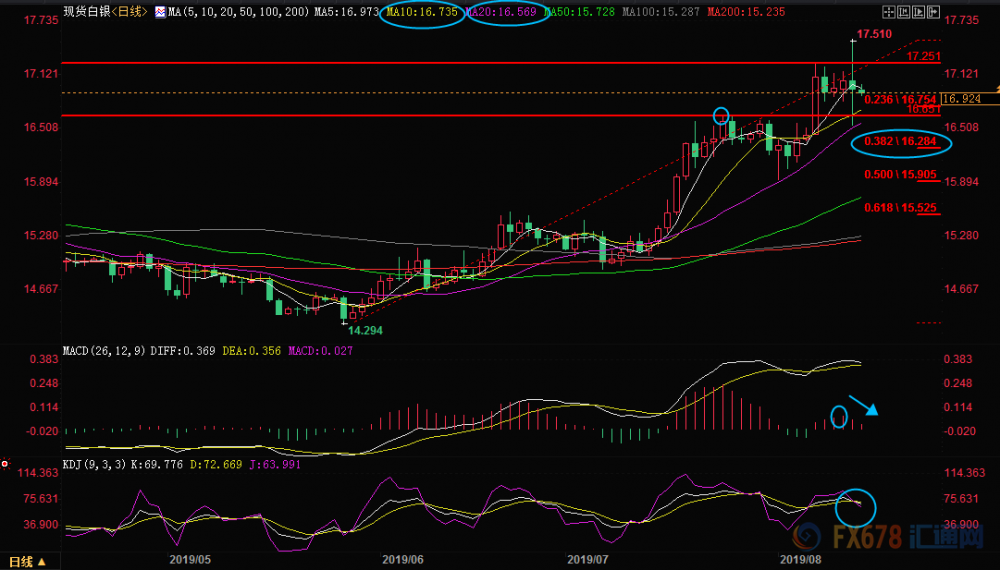Click the 17.251 resistance line label
This screenshot has width=1000, height=570.
tap(923, 56)
